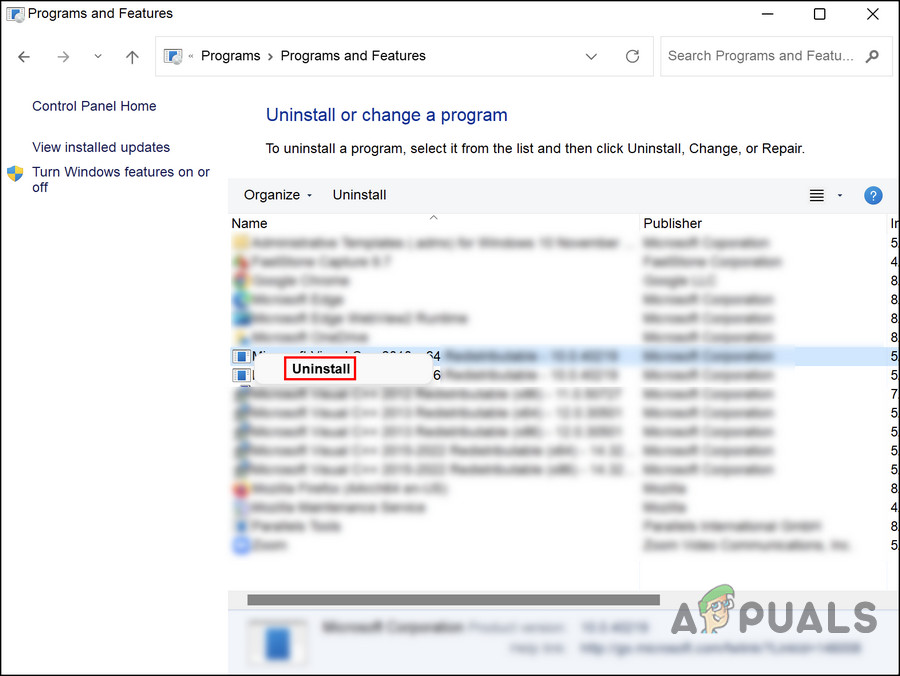Click the back navigation arrow
The height and width of the screenshot is (676, 900).
click(24, 56)
